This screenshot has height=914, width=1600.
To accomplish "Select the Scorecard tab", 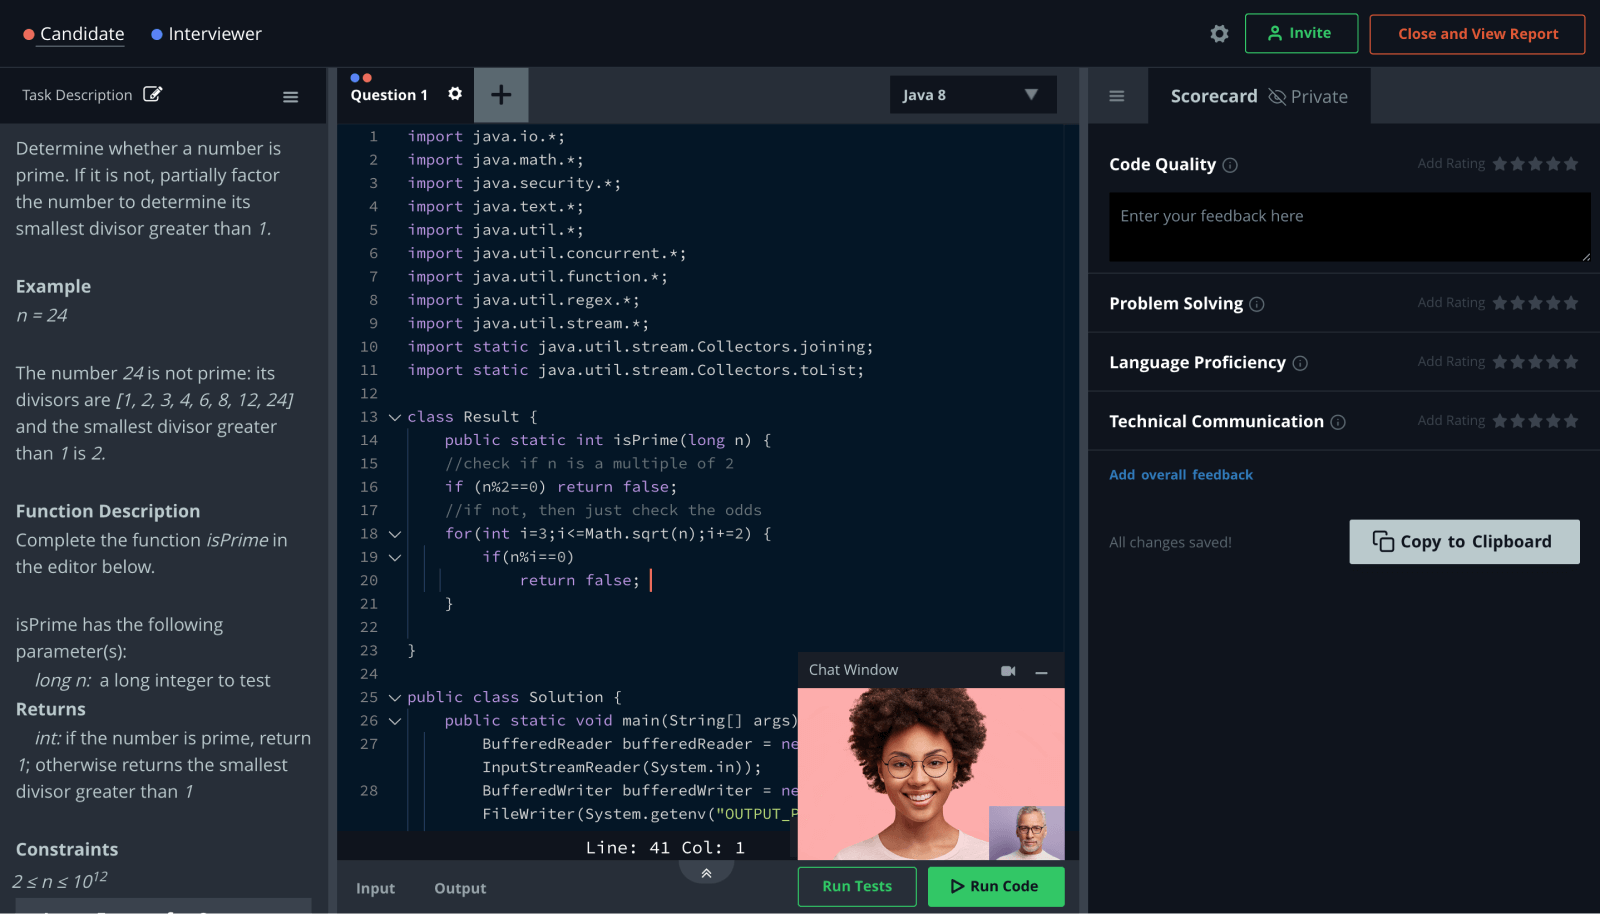I will coord(1213,97).
